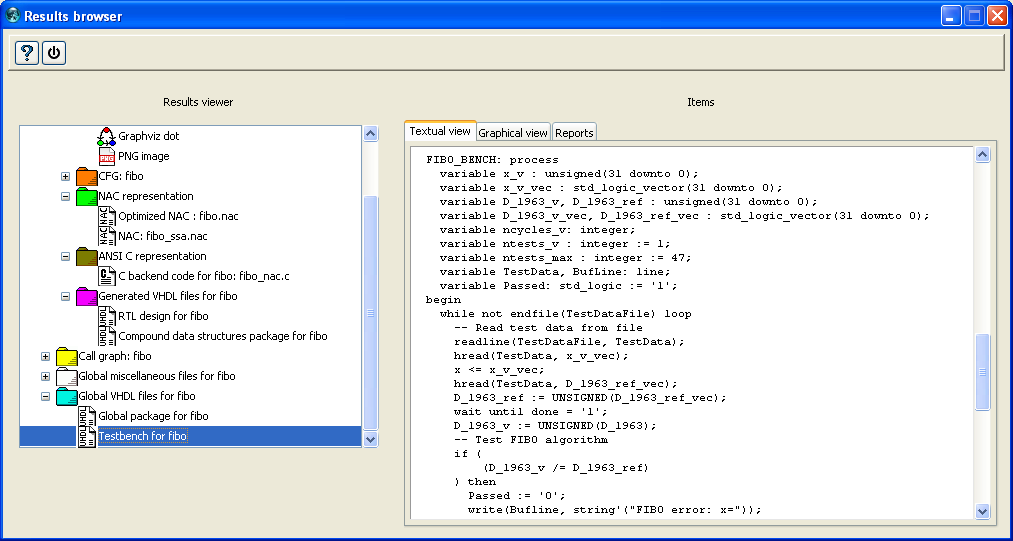Image resolution: width=1013 pixels, height=541 pixels.
Task: Click the power exit toolbar button
Action: point(54,52)
